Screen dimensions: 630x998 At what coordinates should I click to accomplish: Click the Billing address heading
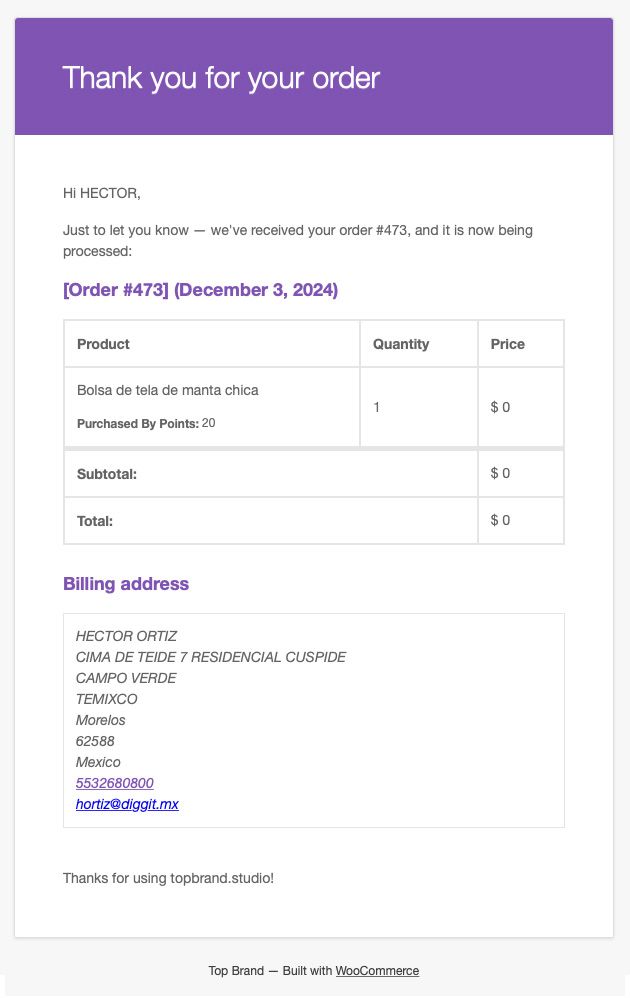point(126,584)
